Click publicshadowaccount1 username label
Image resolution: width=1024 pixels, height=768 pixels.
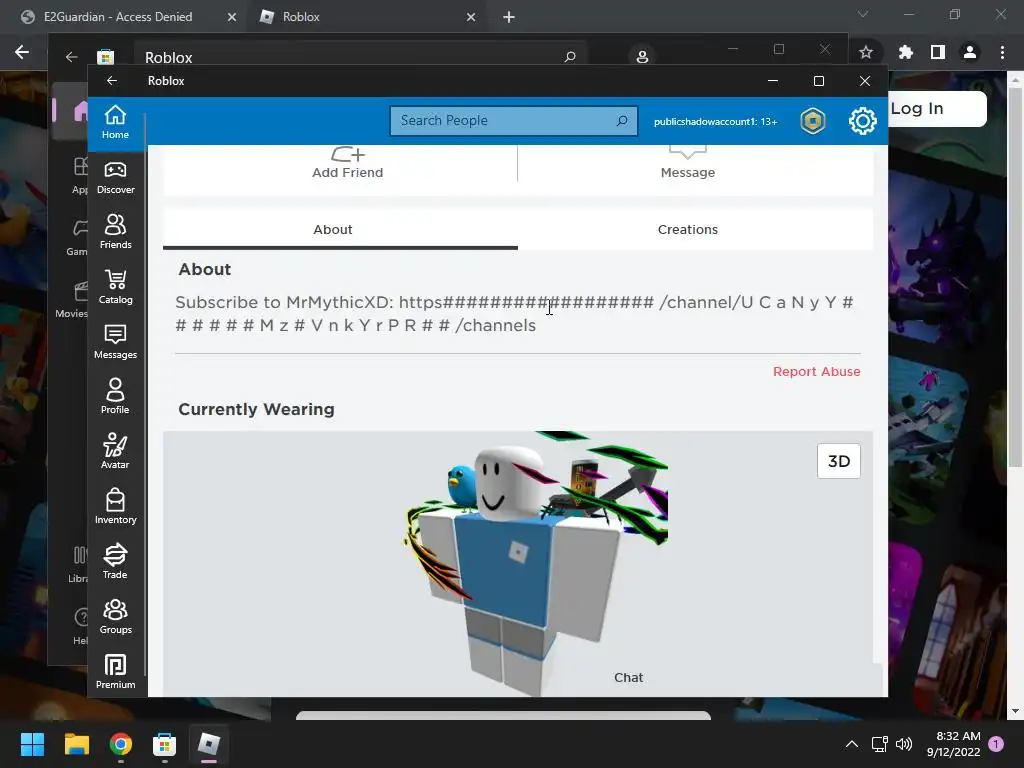pos(715,121)
